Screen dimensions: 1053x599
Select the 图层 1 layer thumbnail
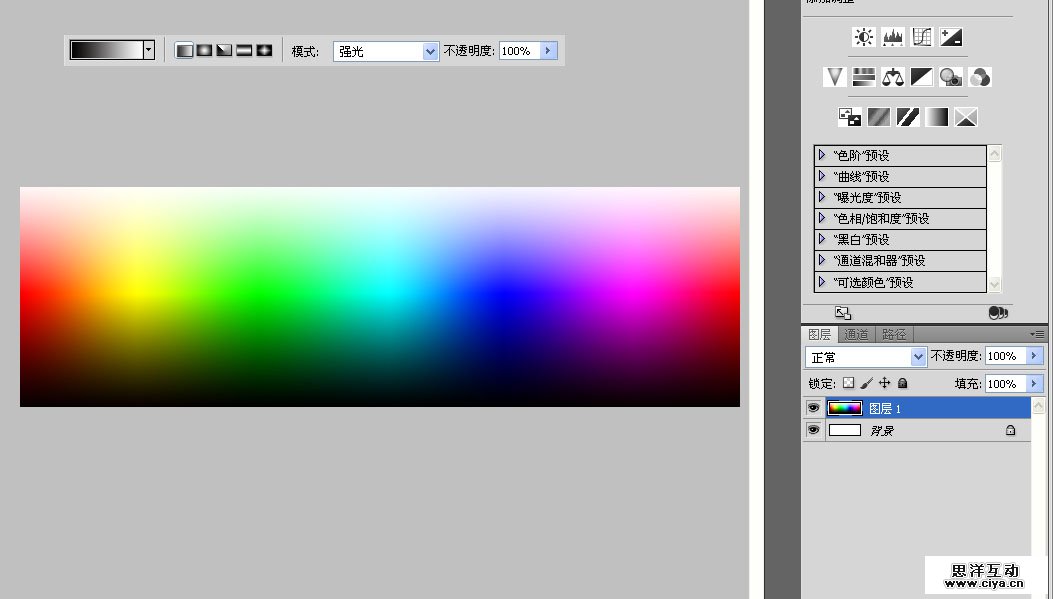coord(845,408)
